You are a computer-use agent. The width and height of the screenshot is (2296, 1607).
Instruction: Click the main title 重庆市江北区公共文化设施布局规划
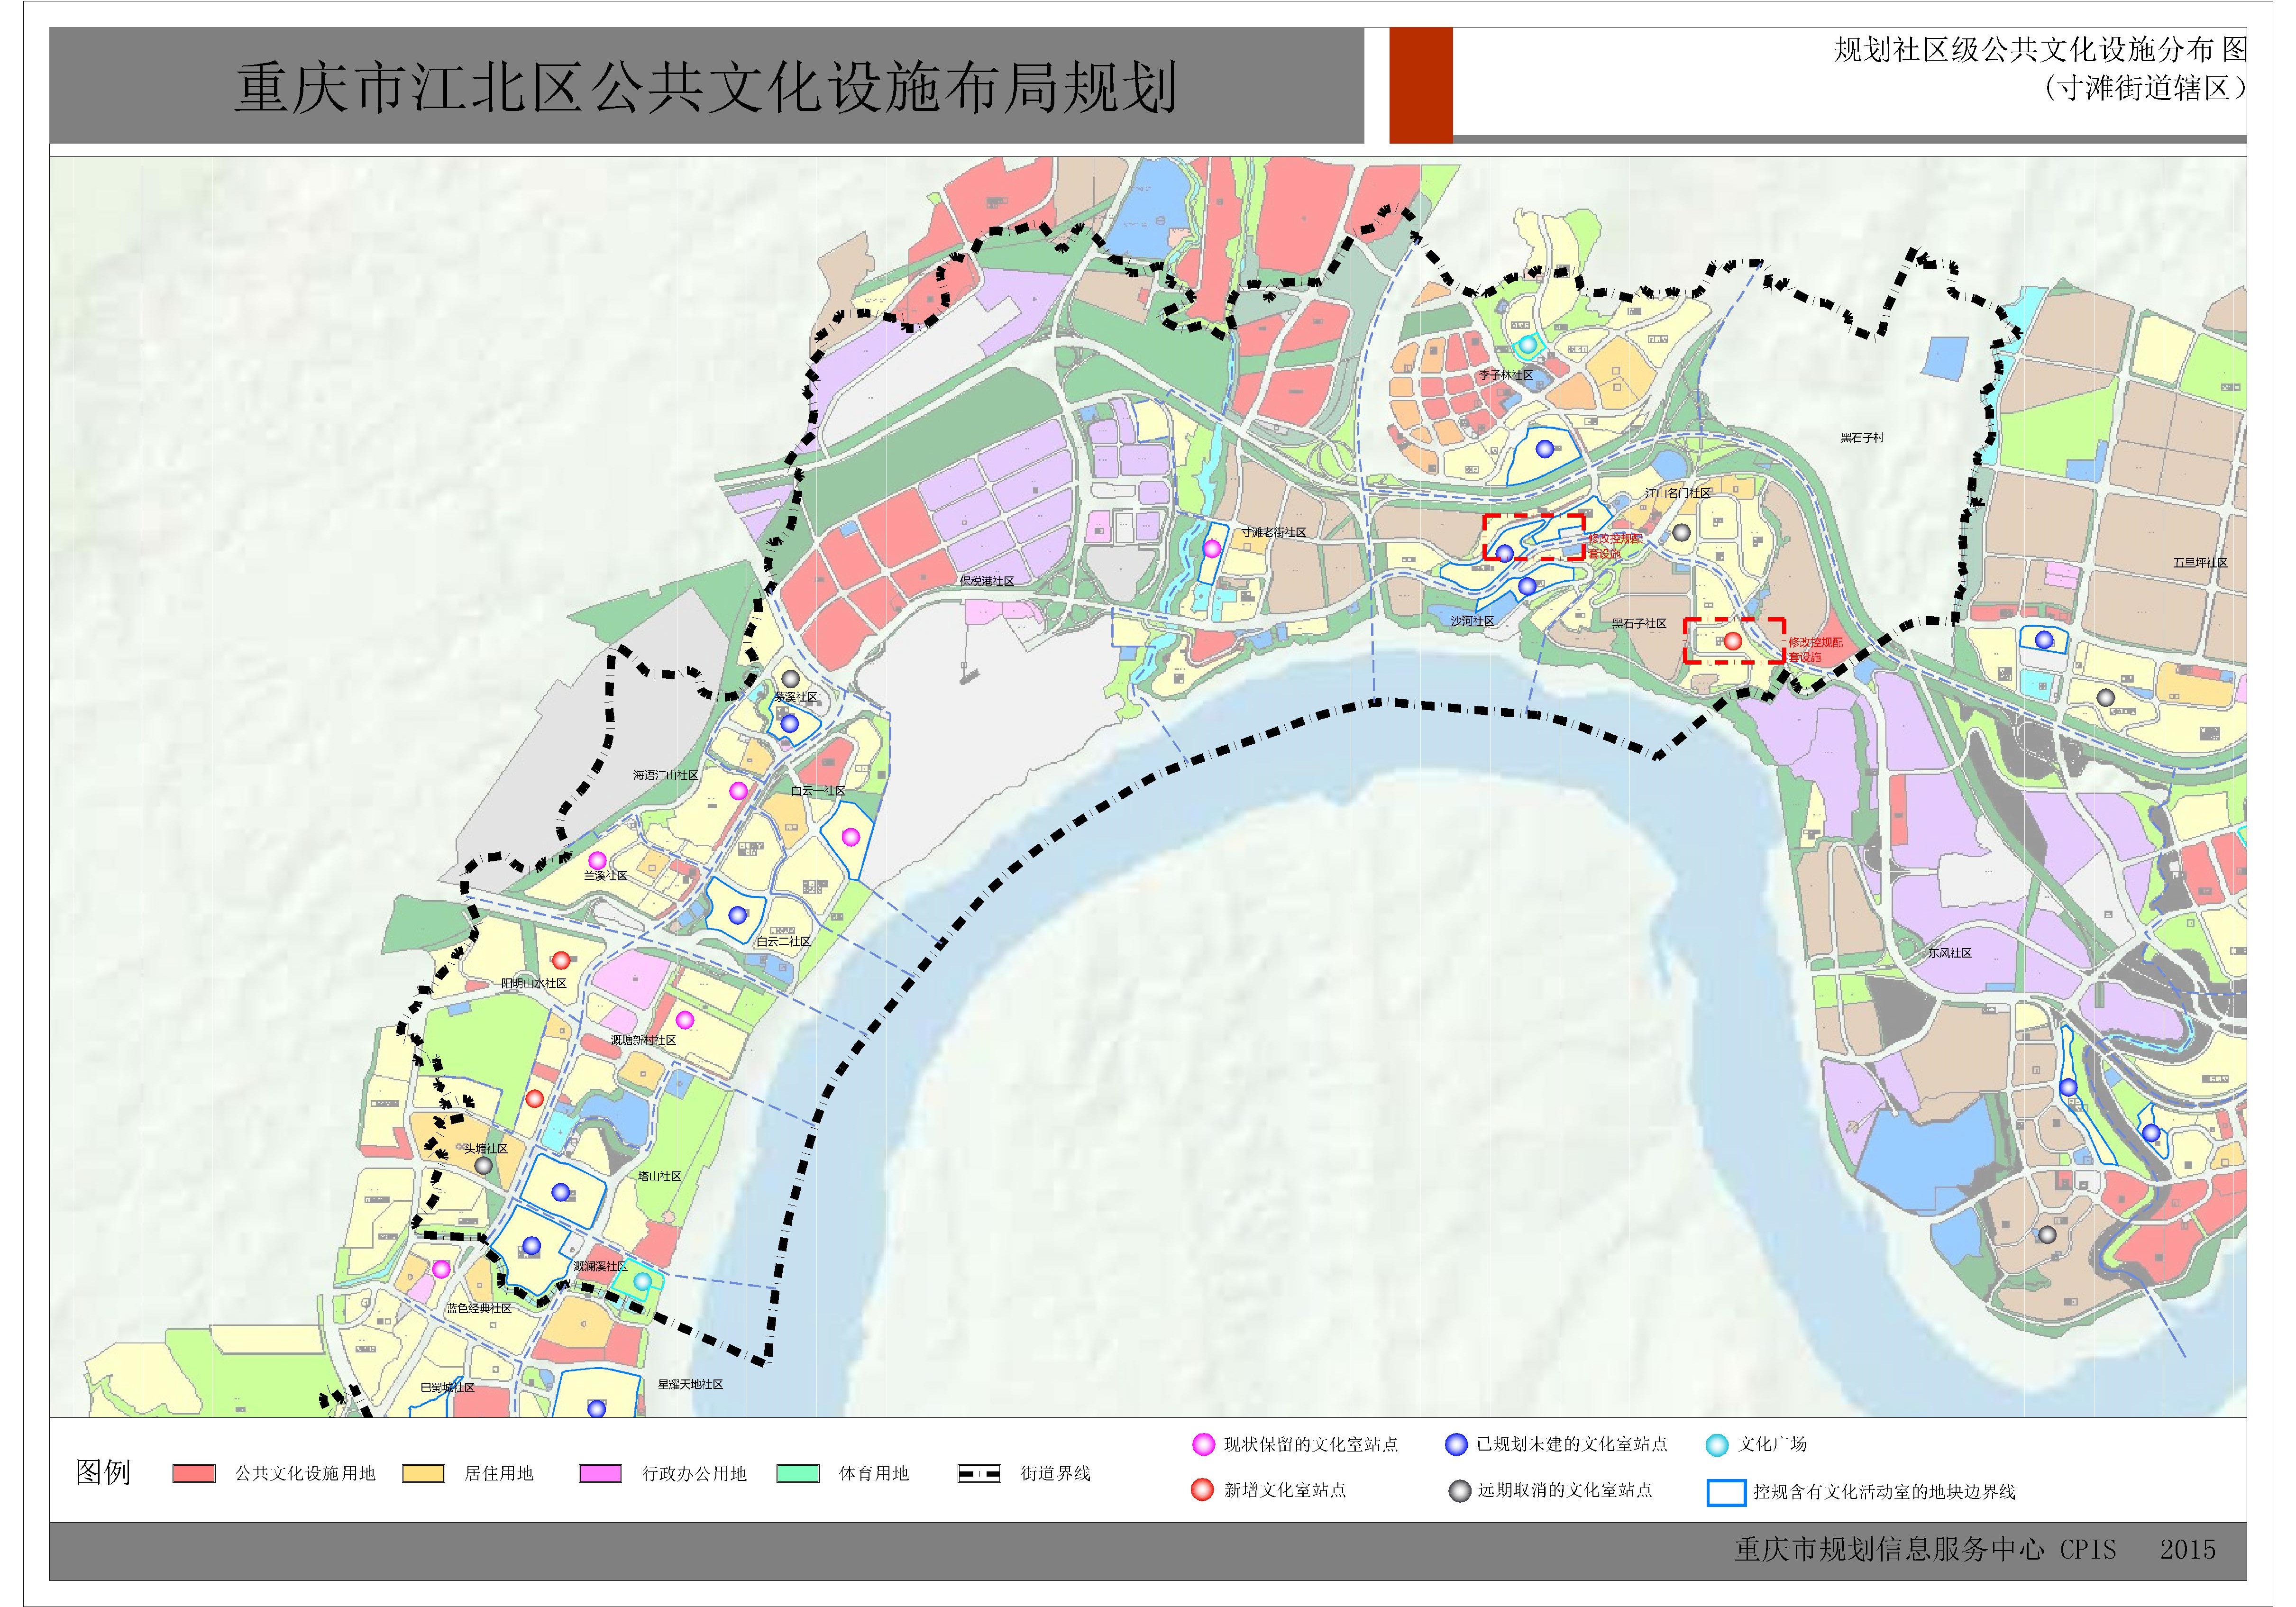click(x=705, y=88)
